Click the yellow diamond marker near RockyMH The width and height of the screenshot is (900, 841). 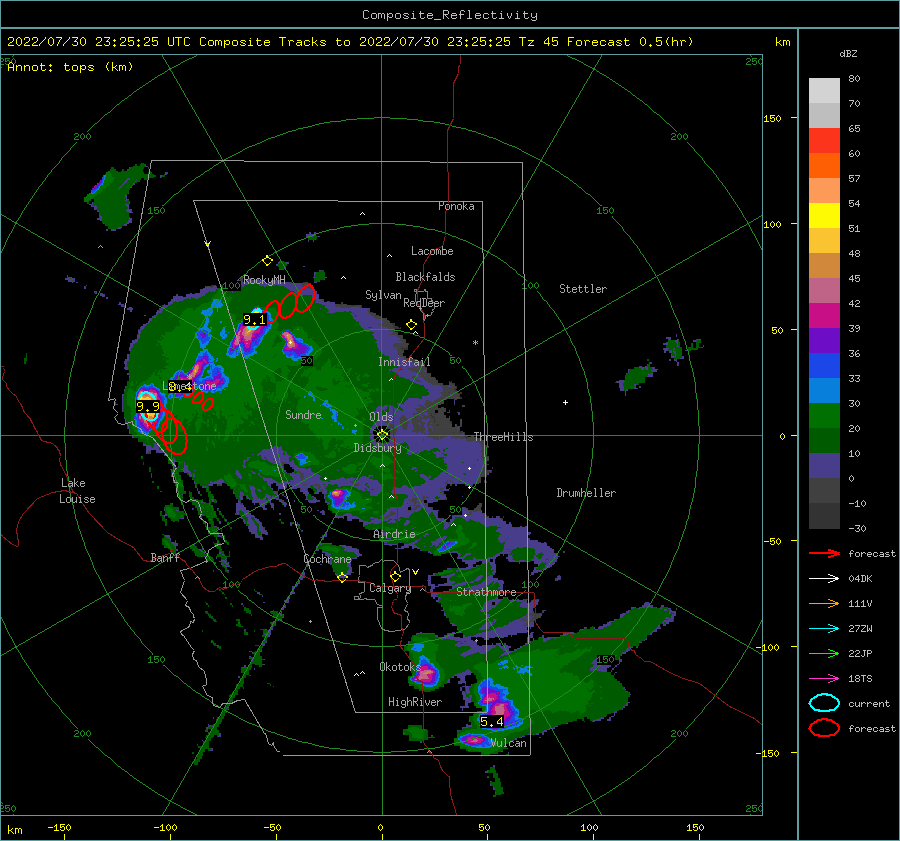[x=267, y=261]
